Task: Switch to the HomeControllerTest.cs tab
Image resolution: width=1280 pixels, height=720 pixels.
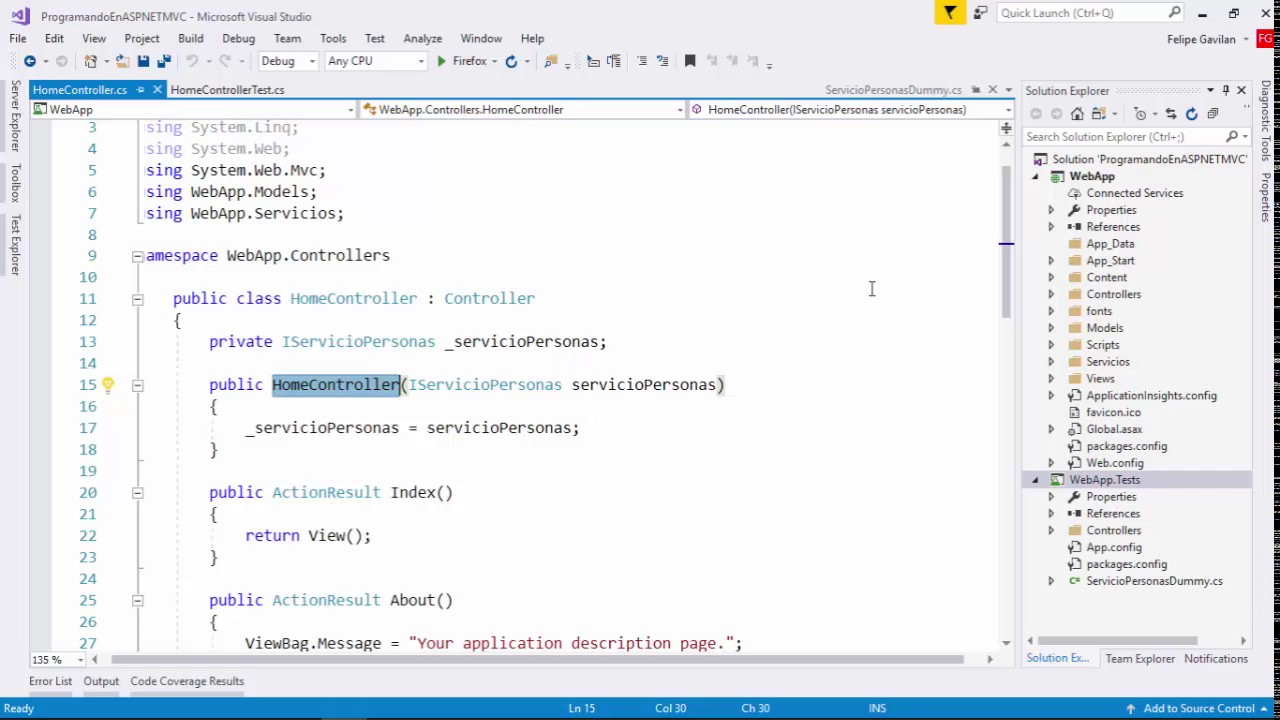Action: click(x=227, y=90)
